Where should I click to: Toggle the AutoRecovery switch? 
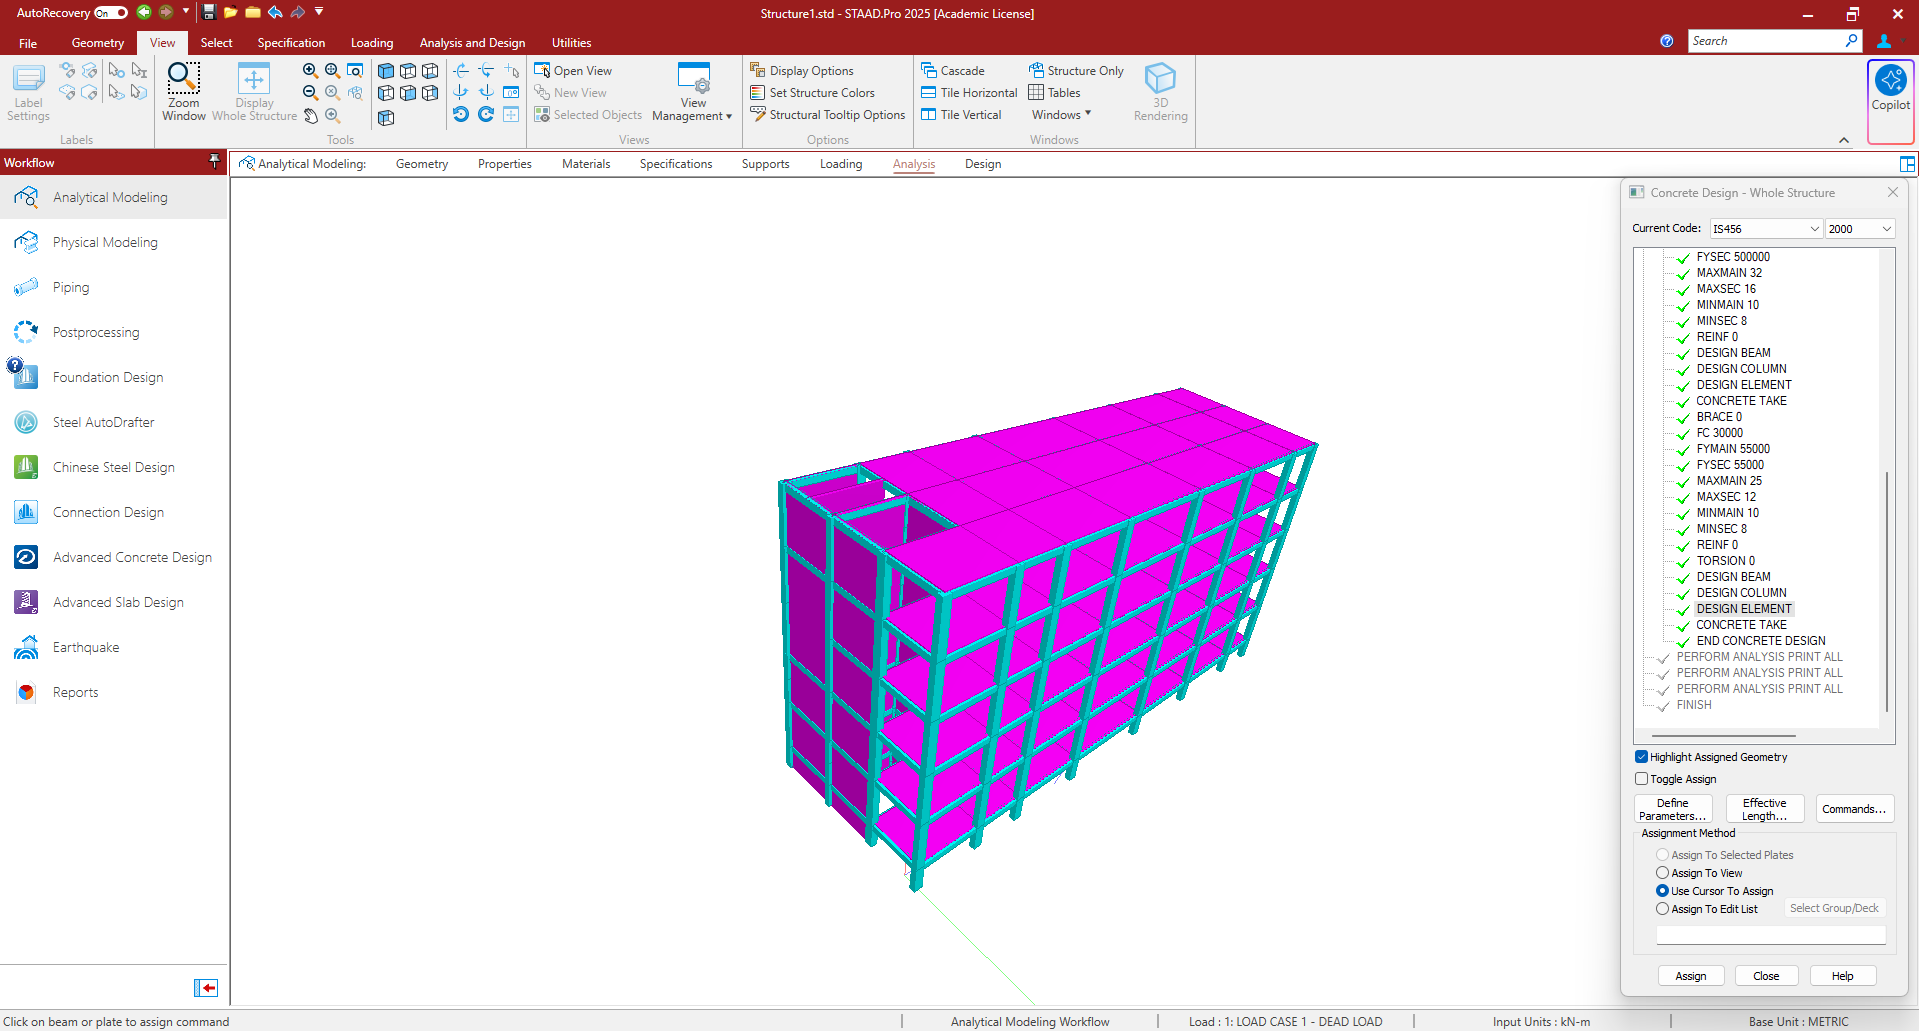(111, 13)
